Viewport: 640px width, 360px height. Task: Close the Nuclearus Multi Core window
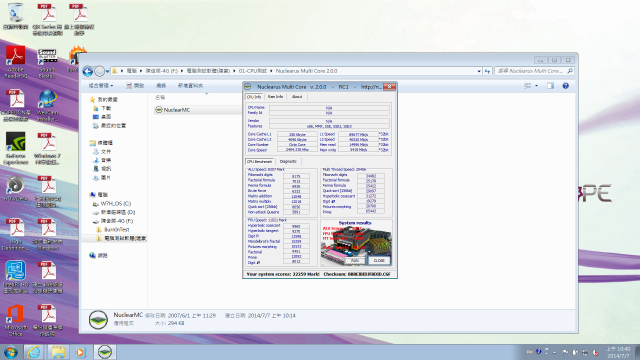click(389, 87)
